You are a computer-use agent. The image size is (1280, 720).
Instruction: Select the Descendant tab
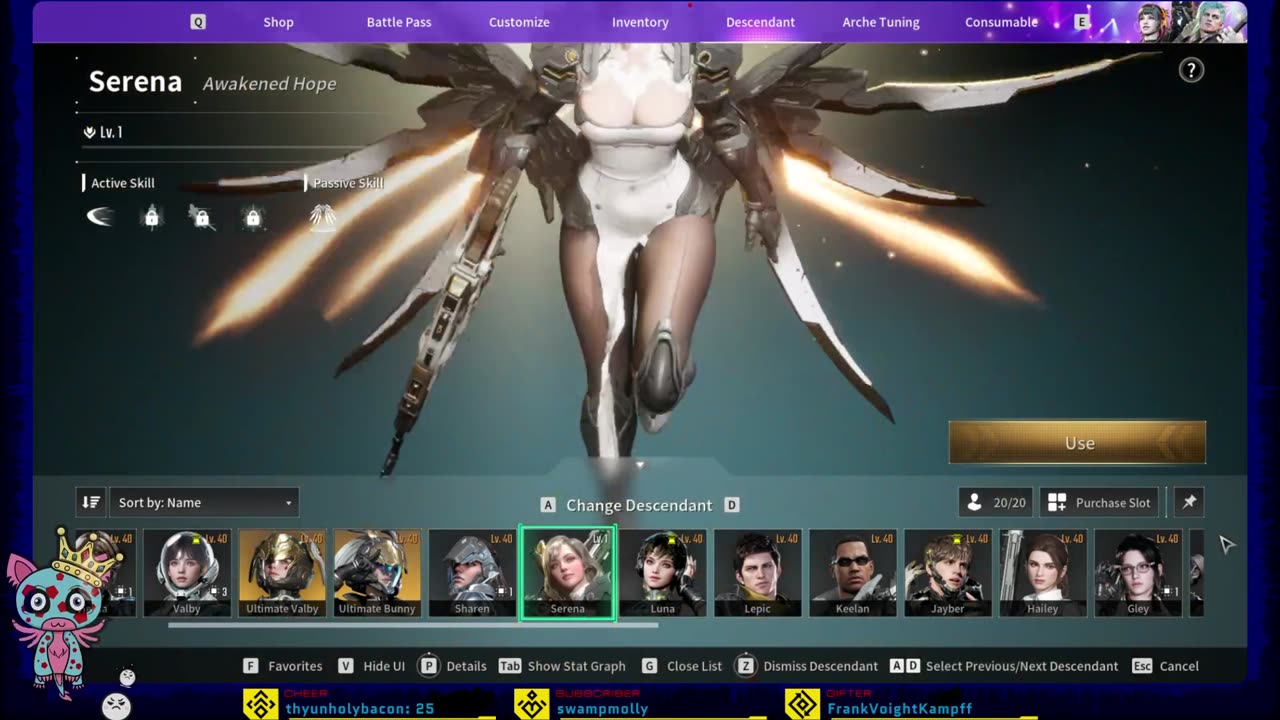click(x=760, y=22)
